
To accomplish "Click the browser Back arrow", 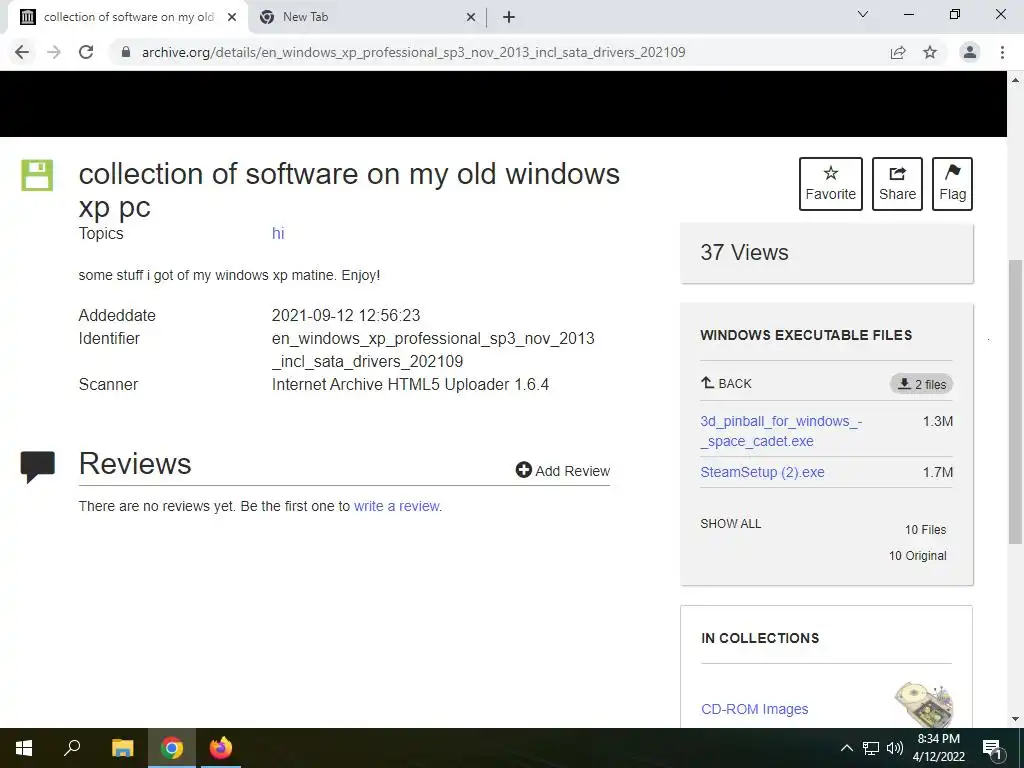I will click(x=22, y=52).
